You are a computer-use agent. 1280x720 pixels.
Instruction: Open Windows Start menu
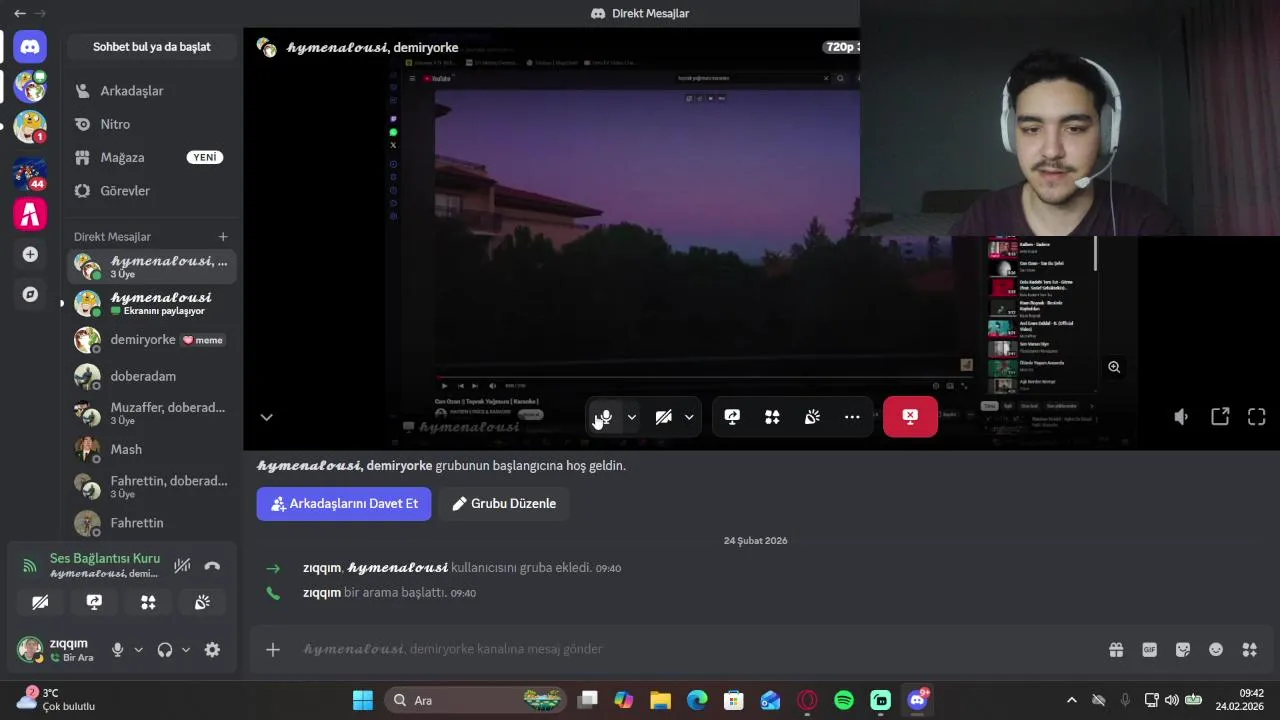pos(363,700)
